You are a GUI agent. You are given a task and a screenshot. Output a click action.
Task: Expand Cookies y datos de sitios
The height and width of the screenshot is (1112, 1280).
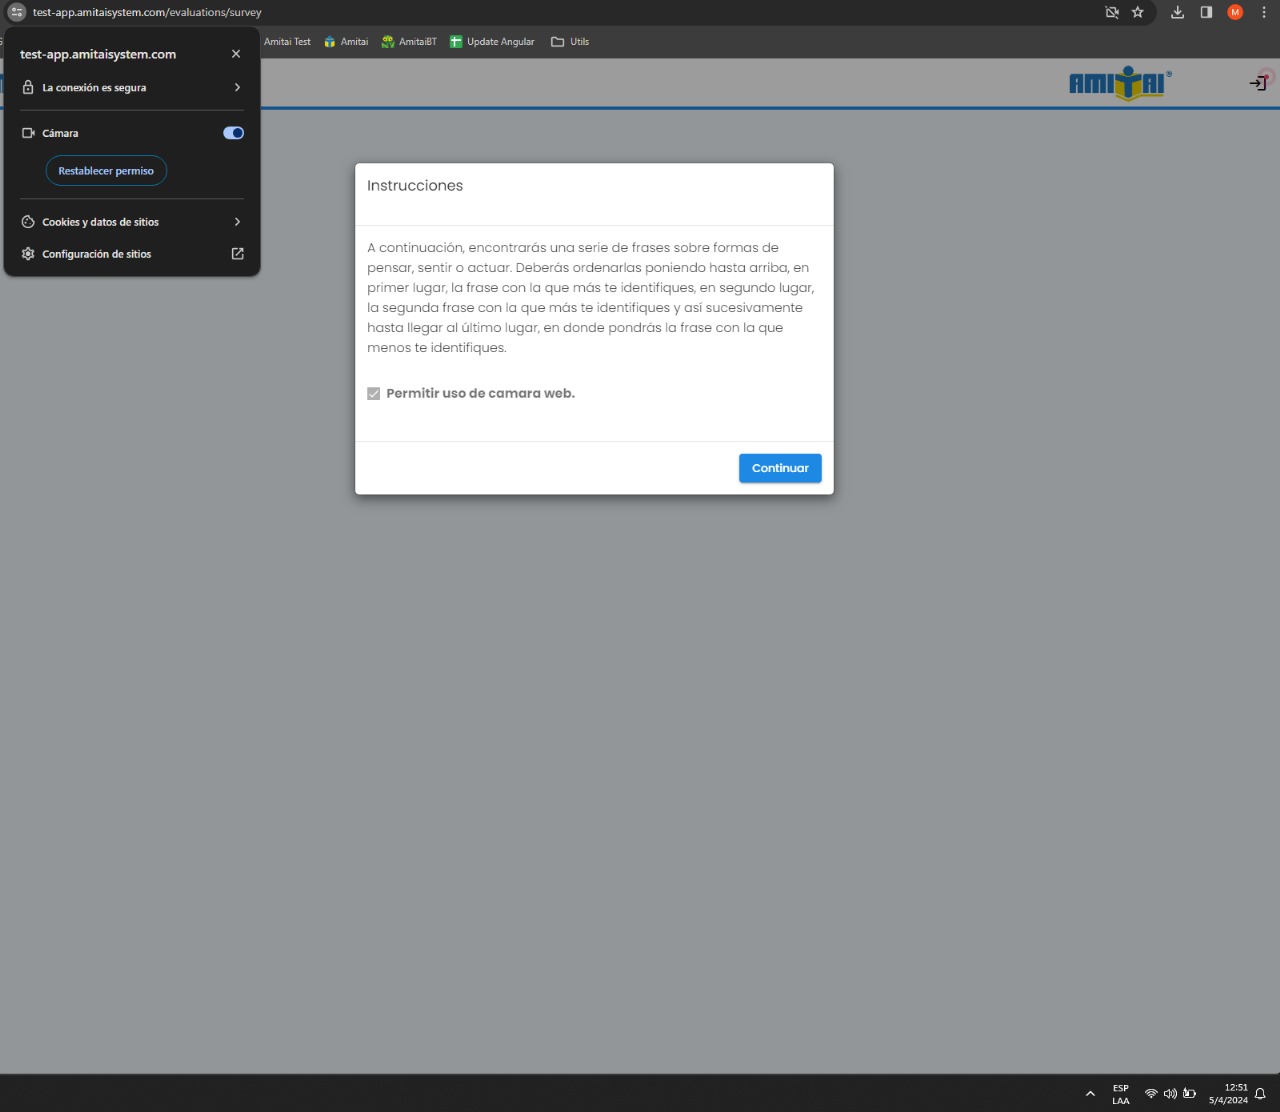tap(237, 222)
